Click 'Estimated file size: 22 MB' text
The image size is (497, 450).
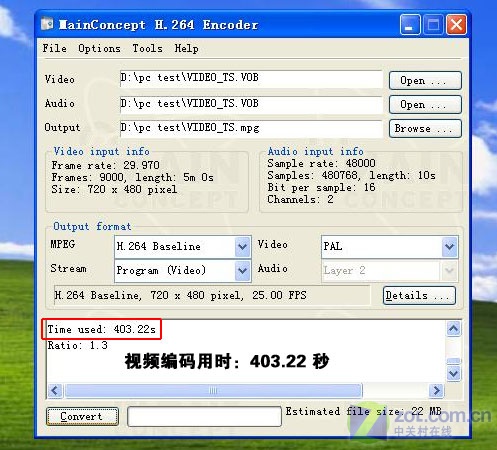click(x=364, y=411)
